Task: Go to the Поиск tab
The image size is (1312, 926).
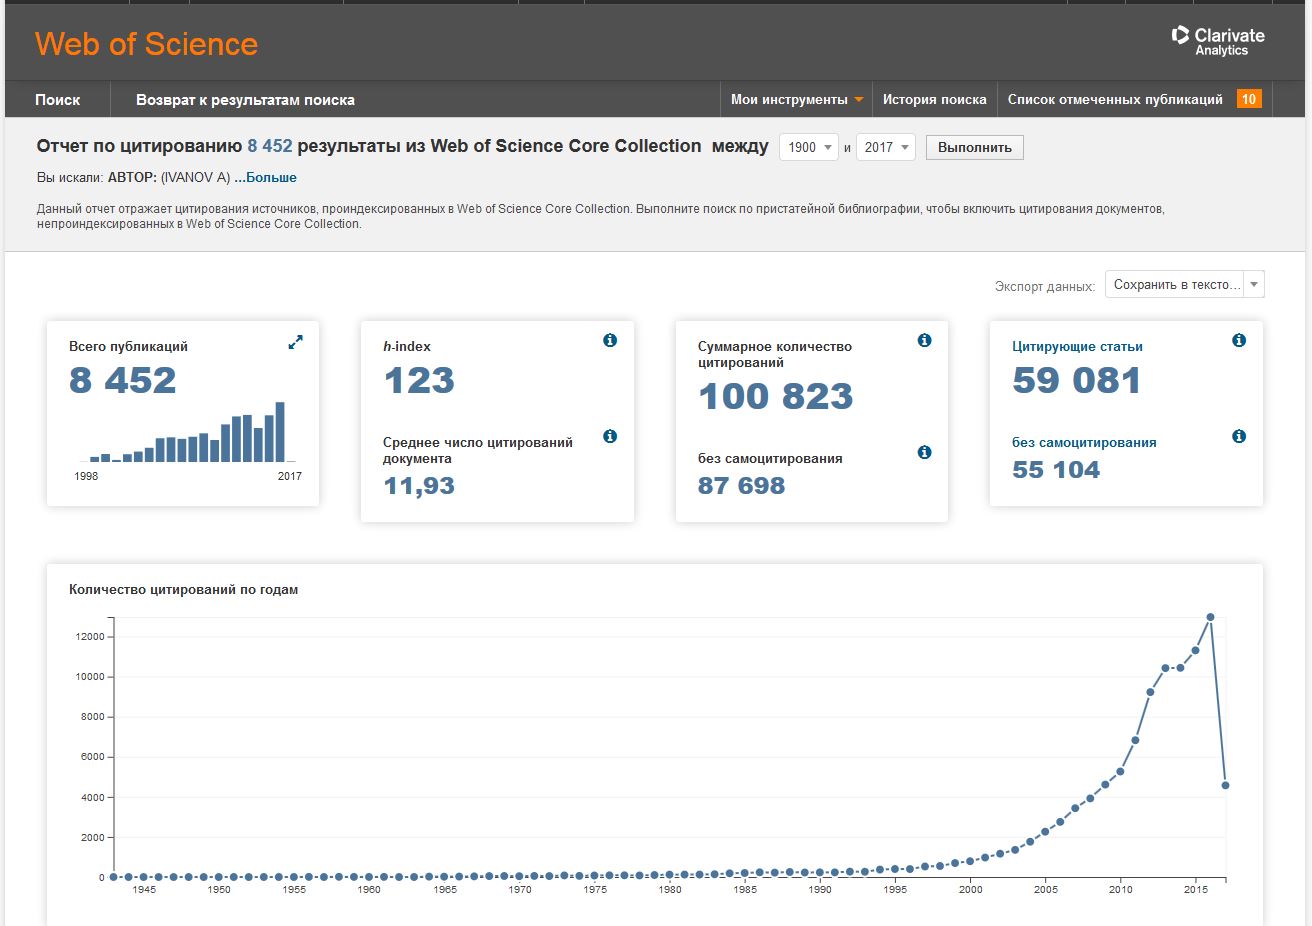Action: [58, 100]
